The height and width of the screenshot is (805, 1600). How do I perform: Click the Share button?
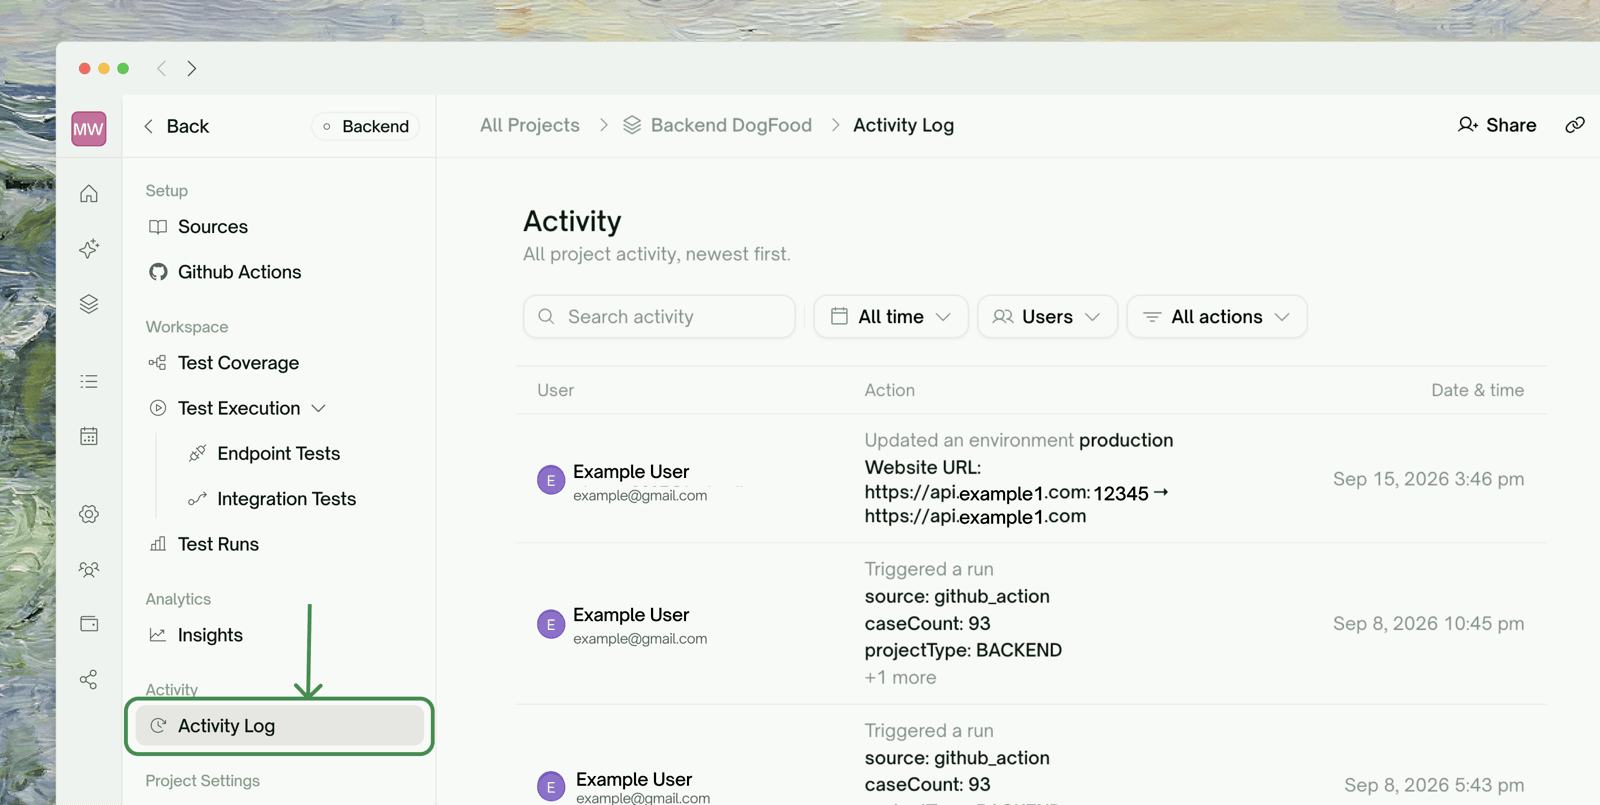1497,125
